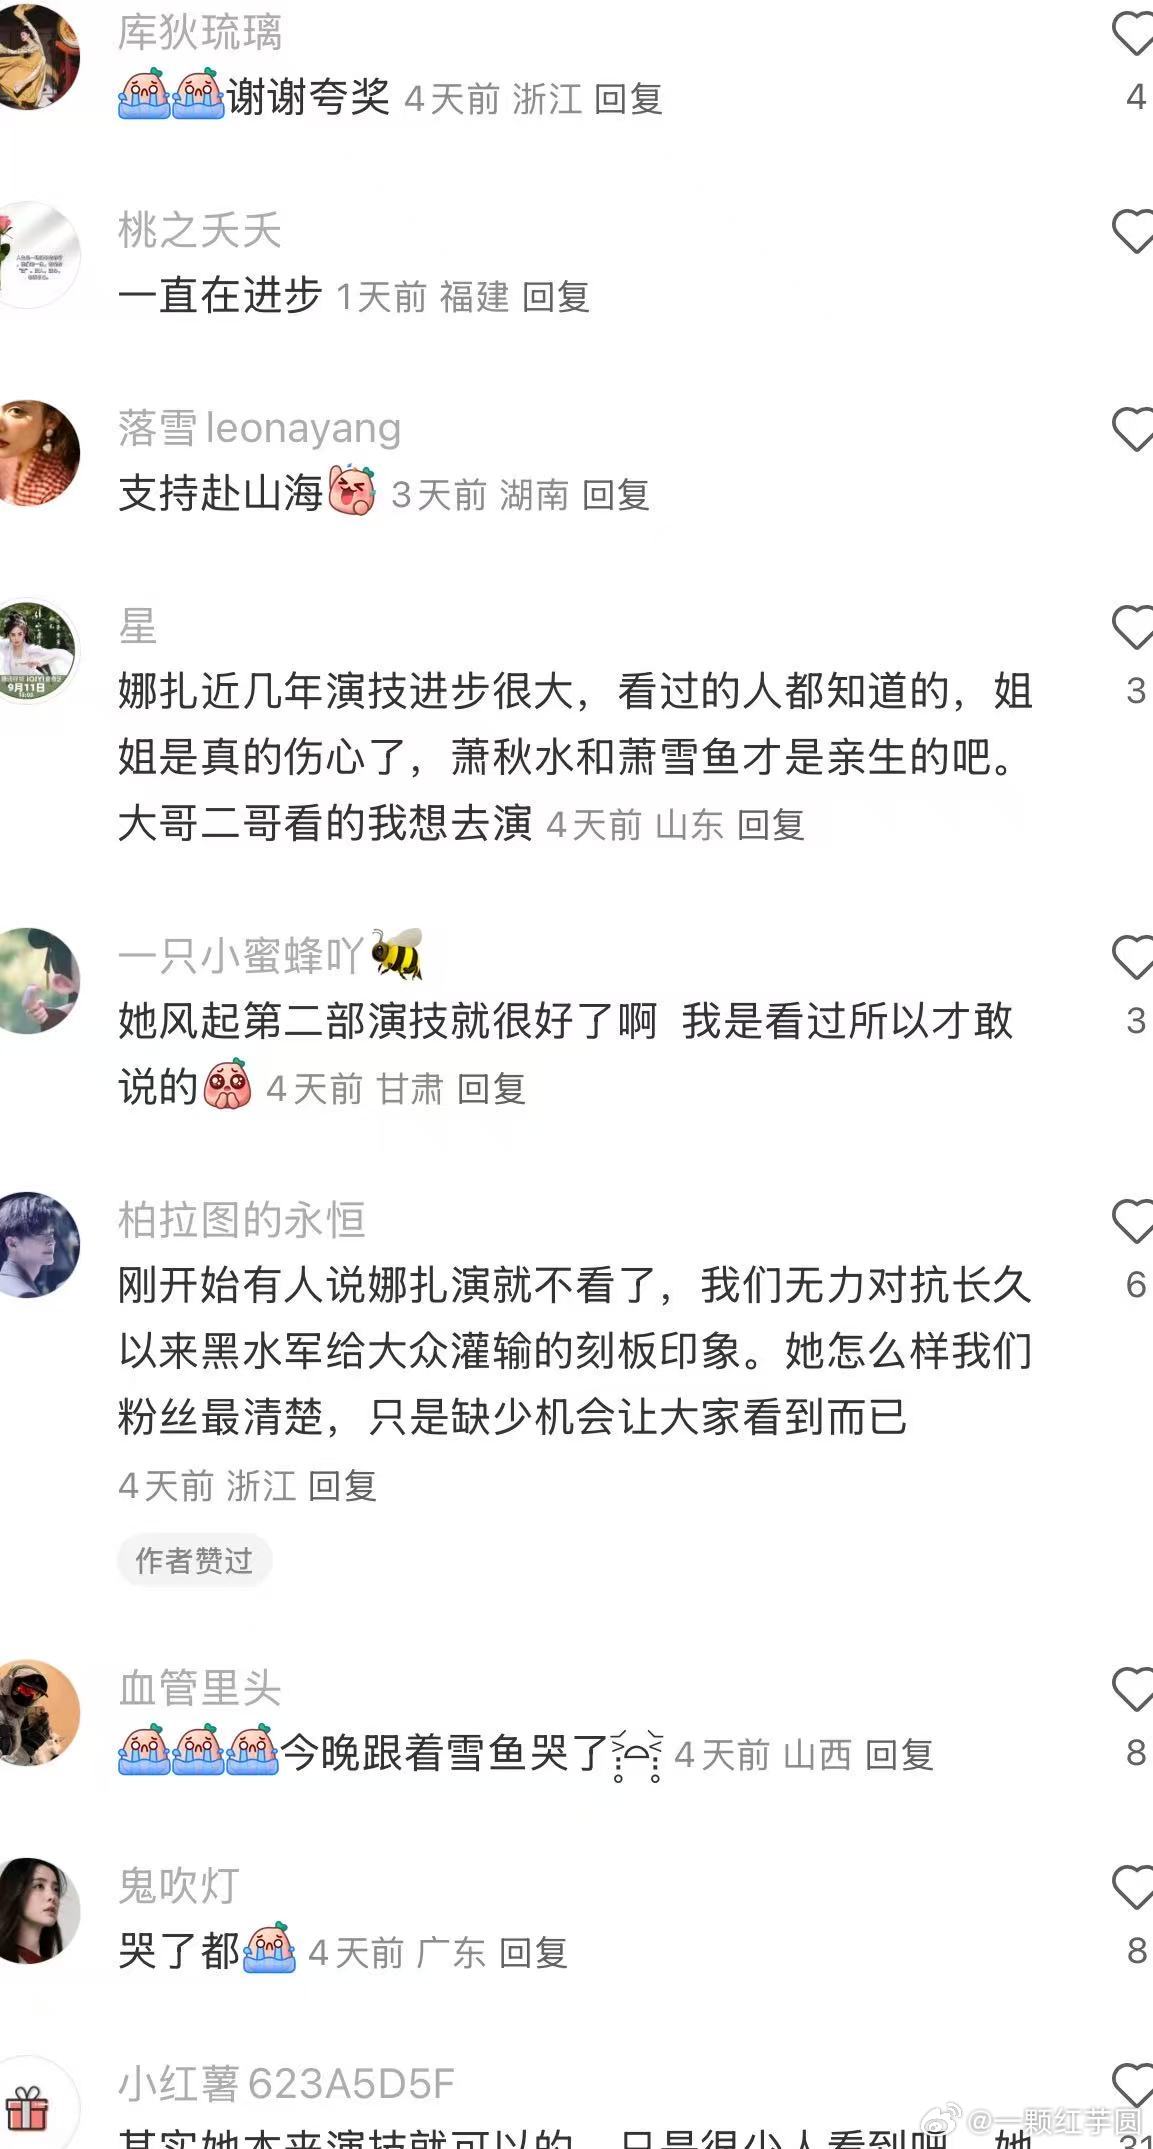Tap the 作者赞过 badge
This screenshot has width=1153, height=2149.
pyautogui.click(x=194, y=1560)
